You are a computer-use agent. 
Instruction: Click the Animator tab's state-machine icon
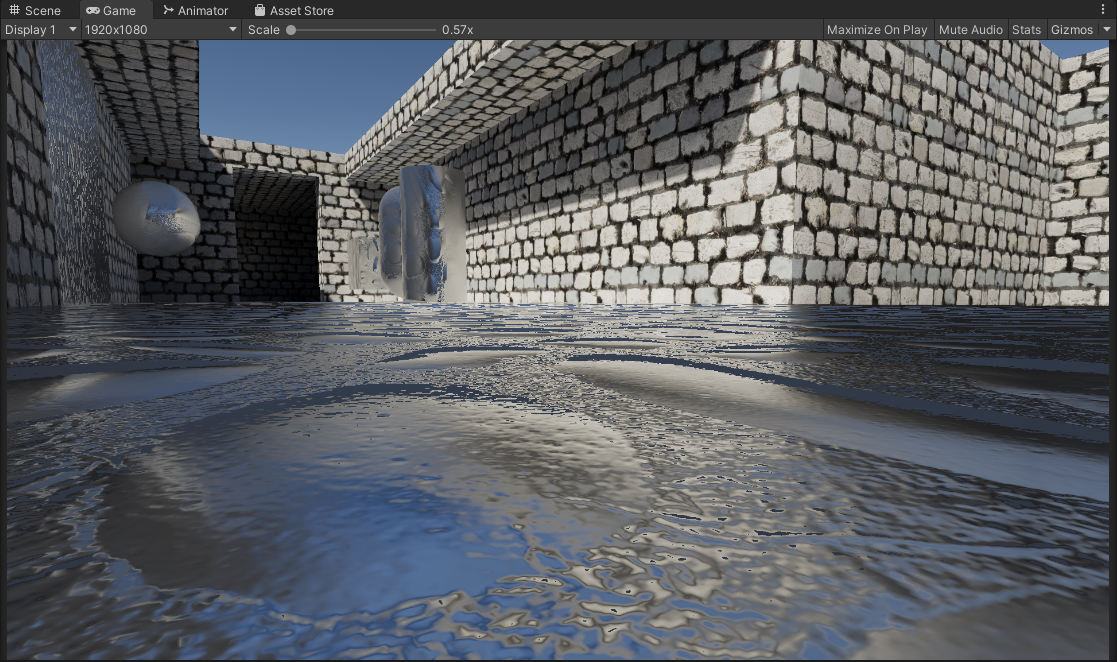(x=168, y=10)
